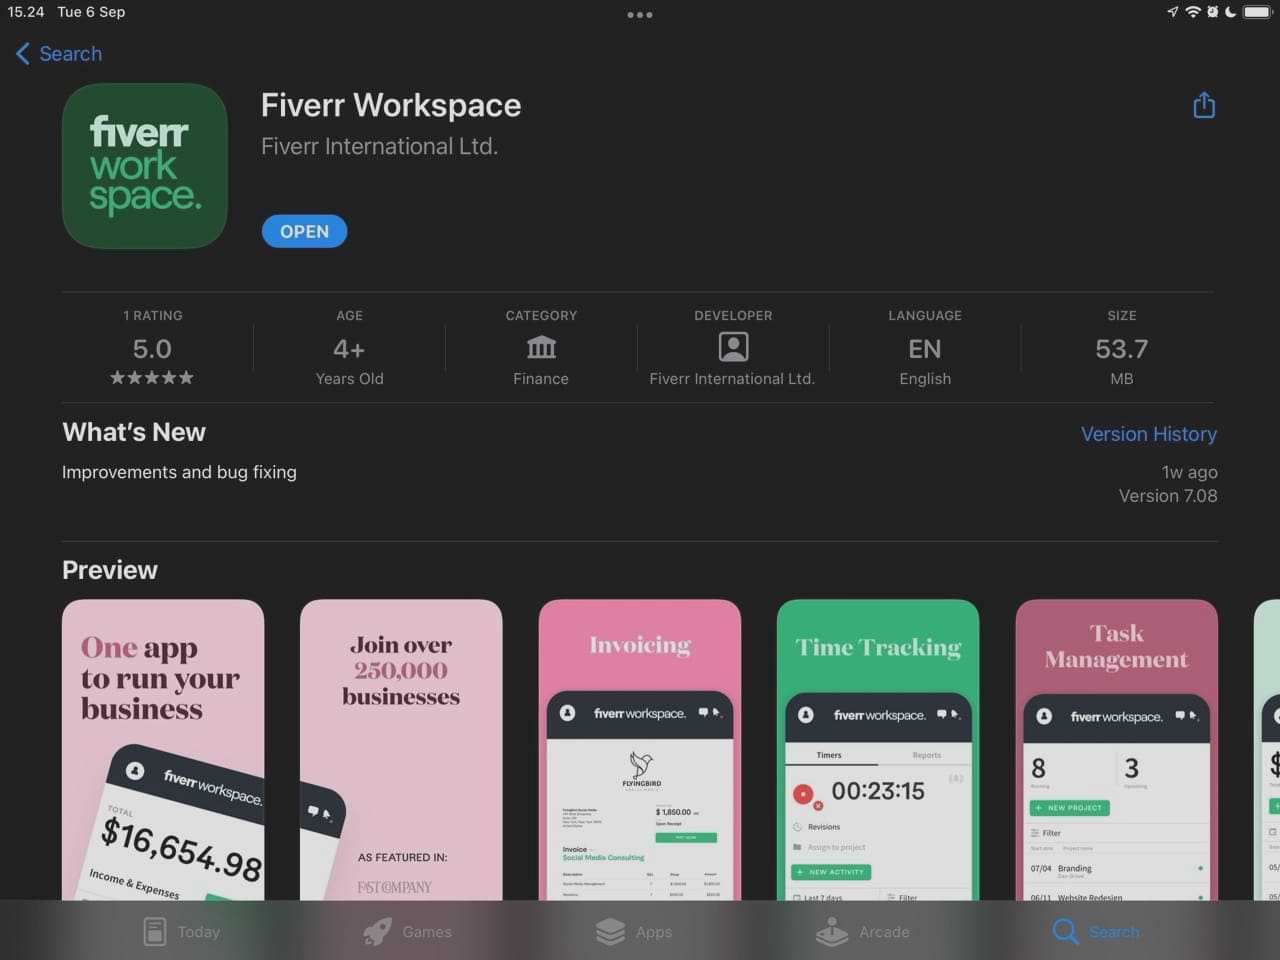
Task: Tap the Preview heading
Action: (x=110, y=570)
